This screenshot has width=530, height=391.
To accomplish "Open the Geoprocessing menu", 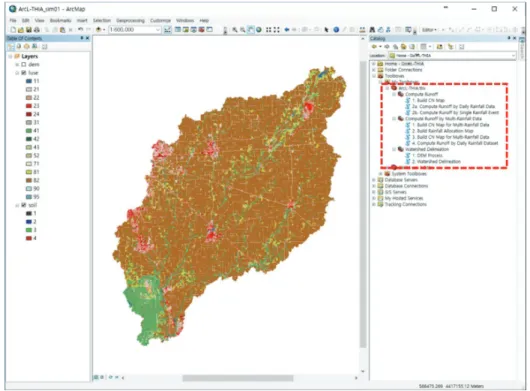I will (130, 20).
